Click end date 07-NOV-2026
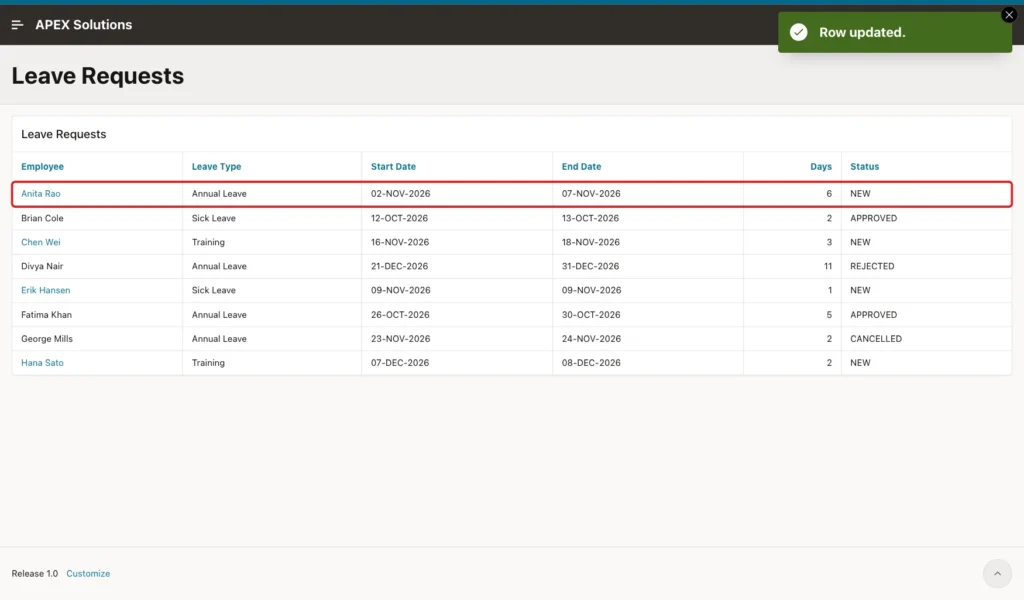This screenshot has height=600, width=1024. [591, 194]
